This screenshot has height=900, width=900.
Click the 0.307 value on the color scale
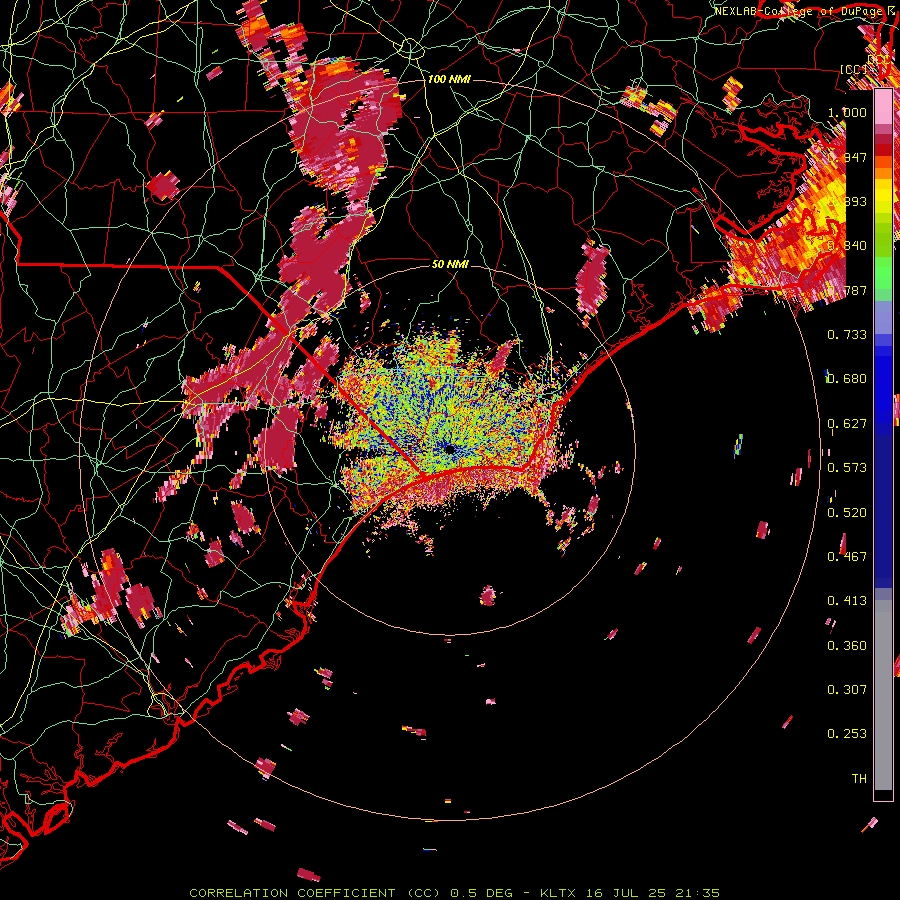[x=847, y=690]
